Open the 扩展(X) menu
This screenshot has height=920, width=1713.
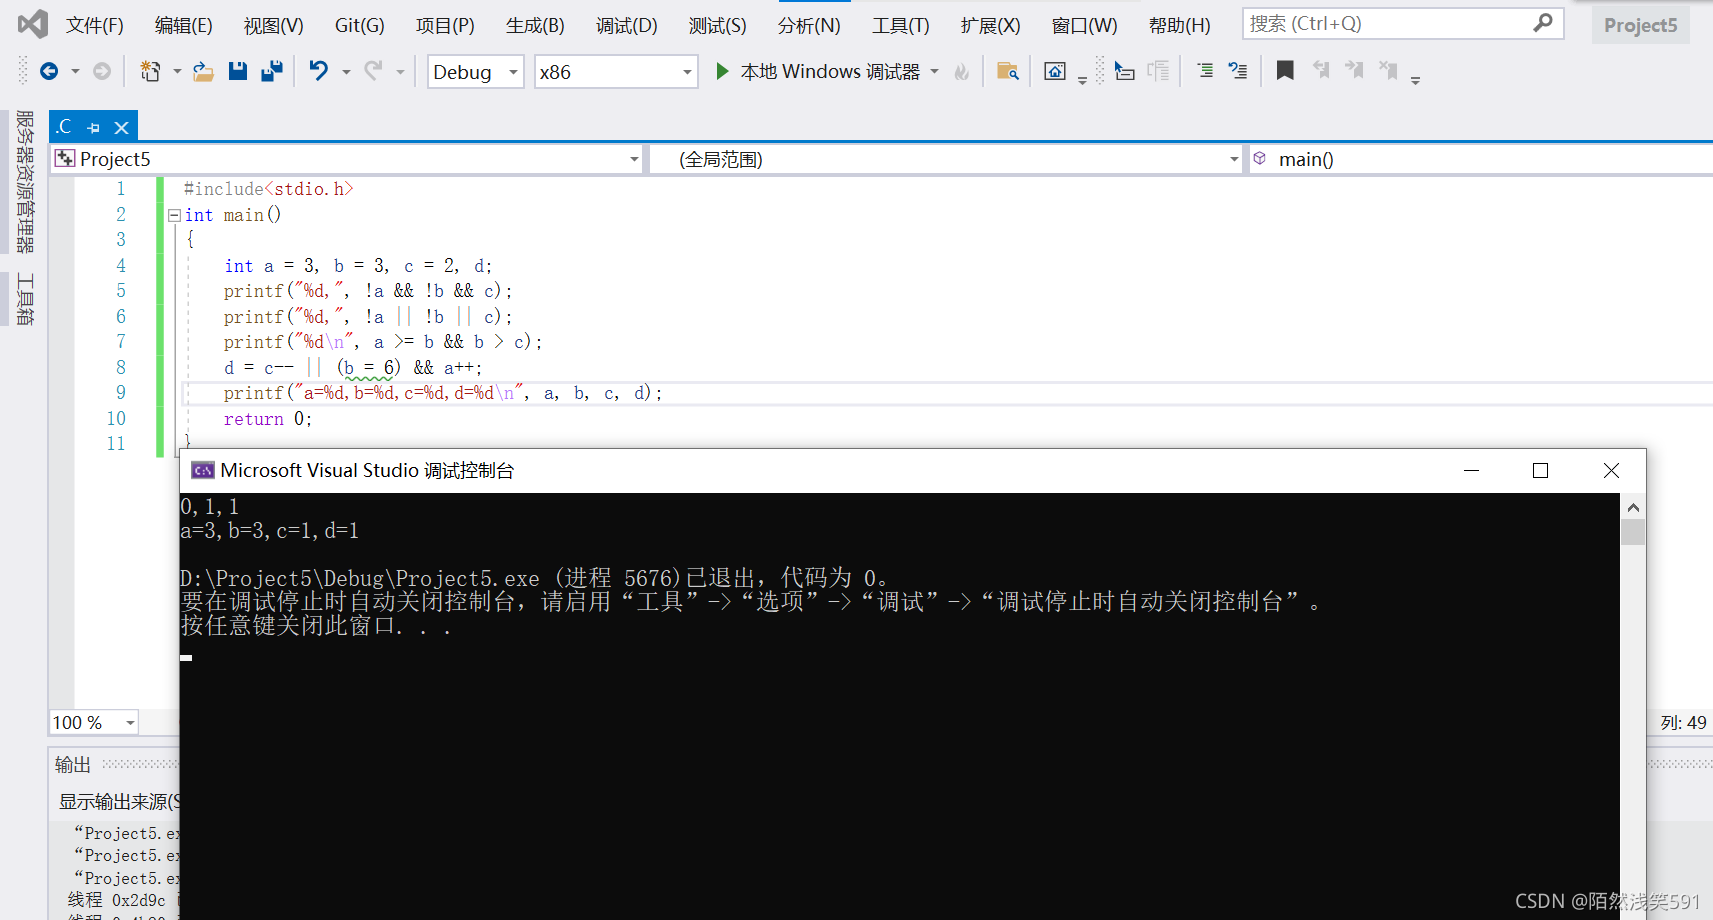(x=991, y=25)
